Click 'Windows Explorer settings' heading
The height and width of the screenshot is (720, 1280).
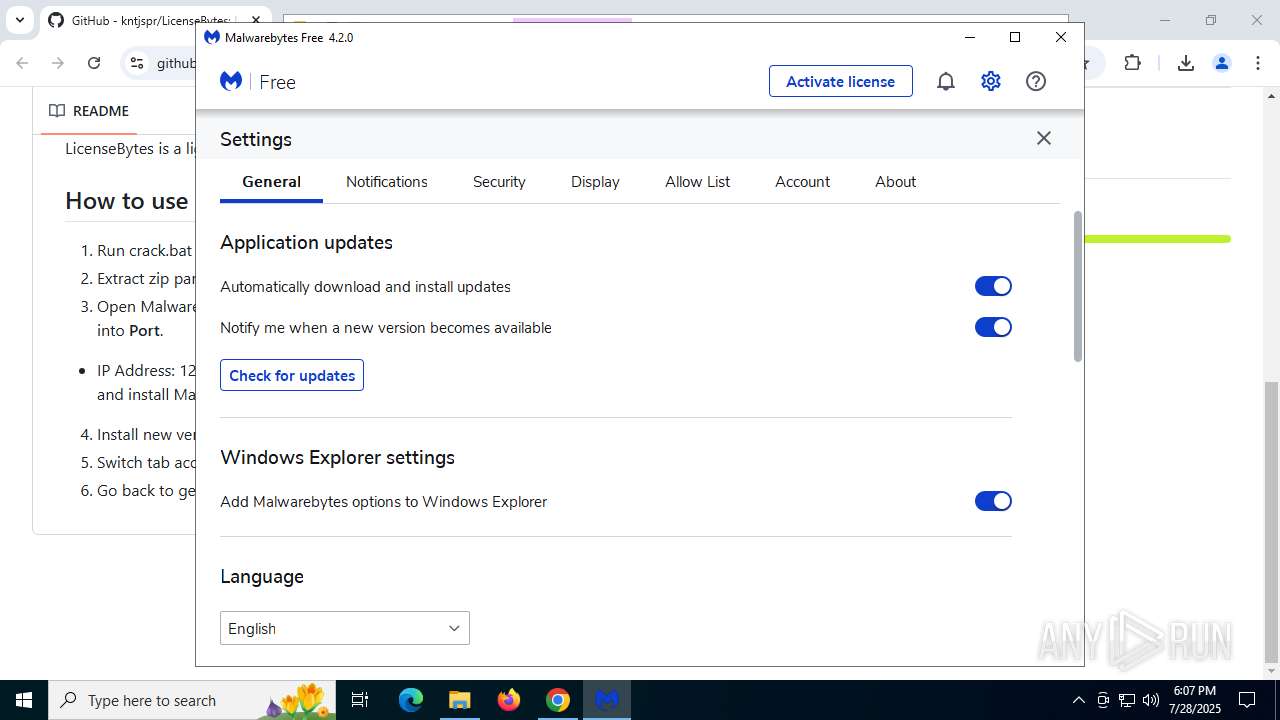click(x=337, y=457)
